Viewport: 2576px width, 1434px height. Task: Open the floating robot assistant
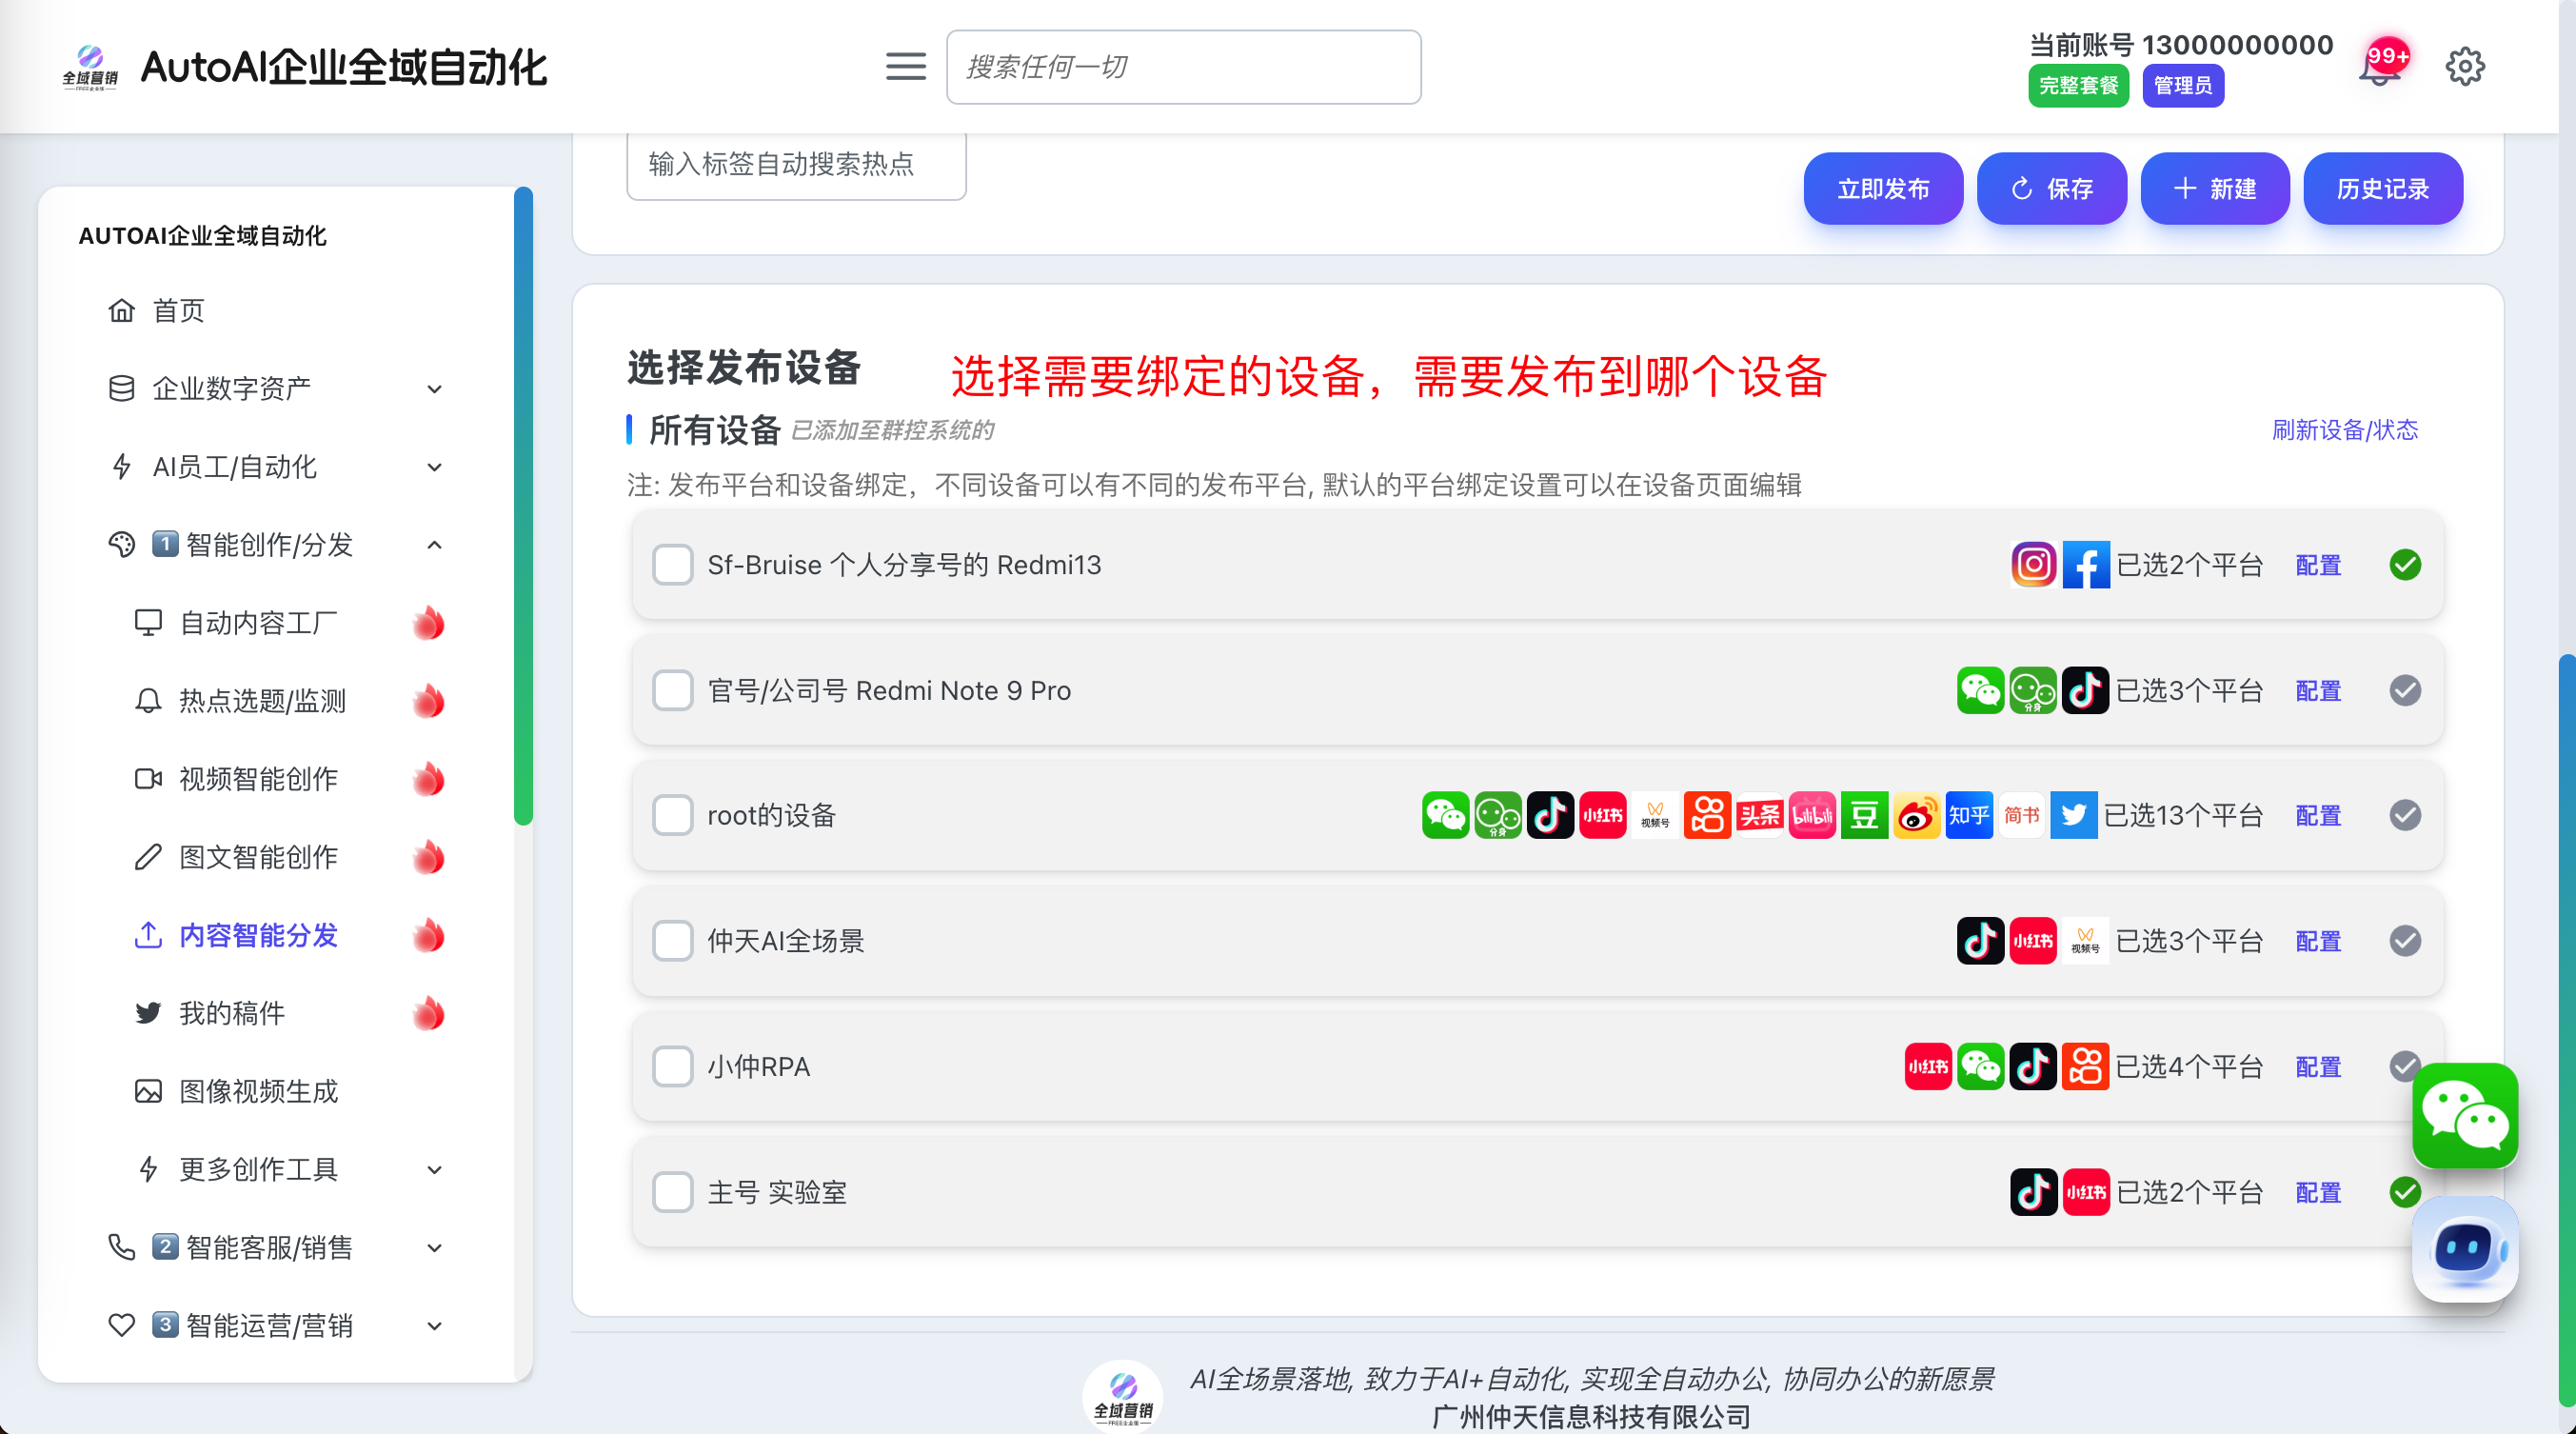click(x=2464, y=1248)
